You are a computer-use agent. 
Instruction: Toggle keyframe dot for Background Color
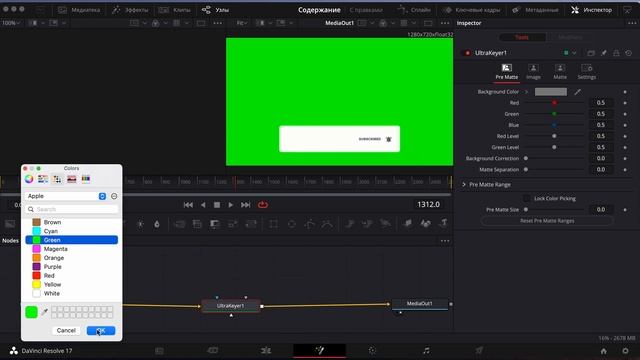625,92
